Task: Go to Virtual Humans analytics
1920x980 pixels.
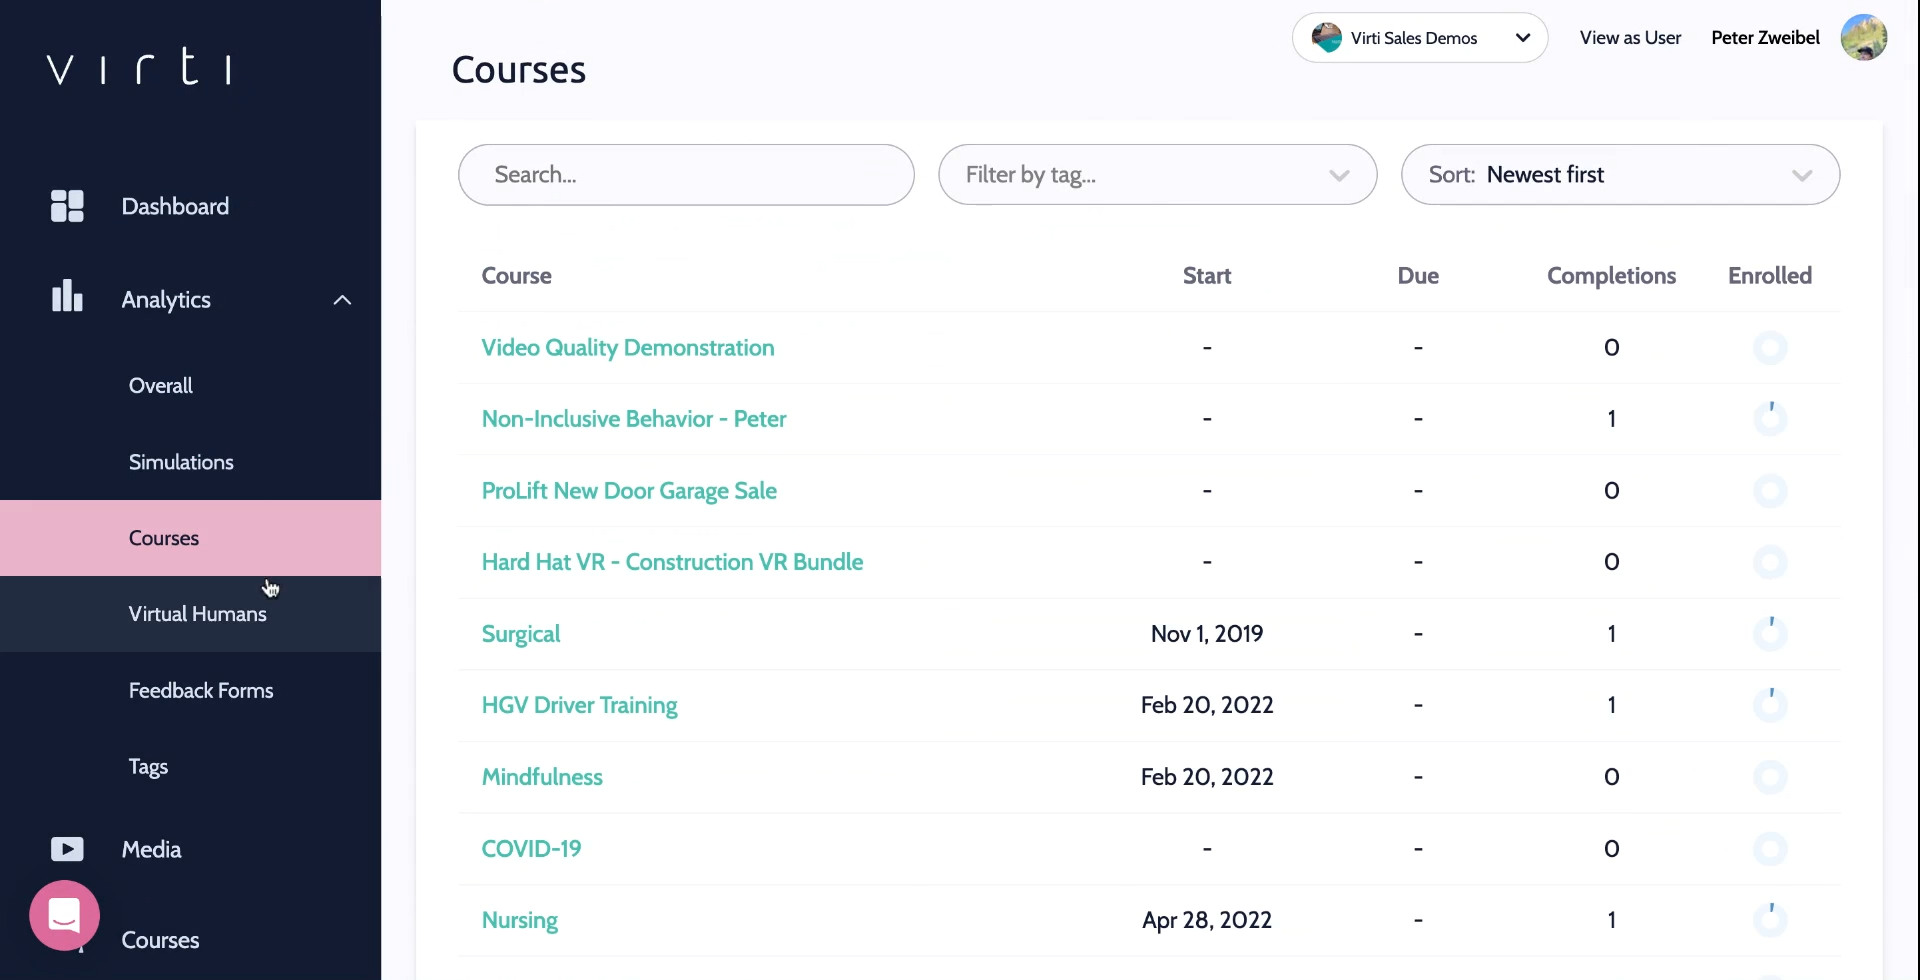Action: 197,614
